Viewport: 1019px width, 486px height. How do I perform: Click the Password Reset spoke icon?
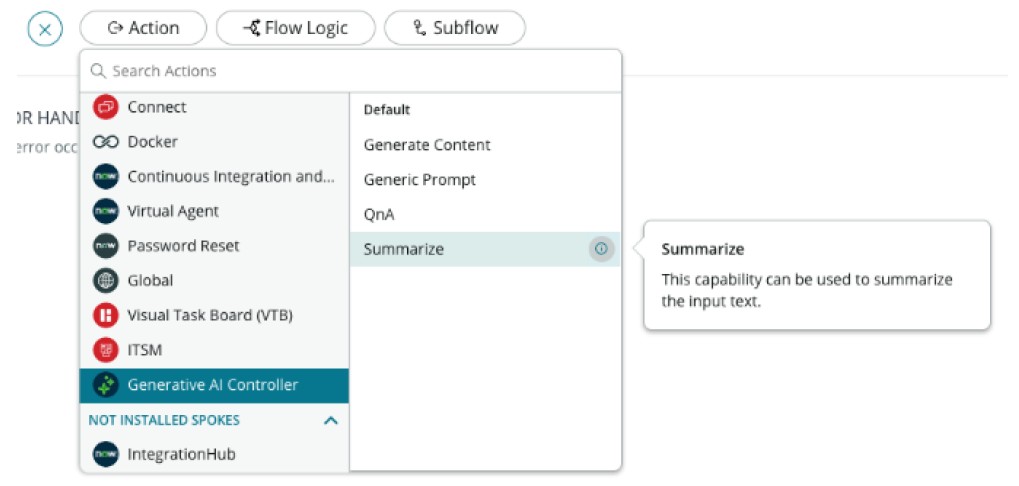[x=106, y=246]
